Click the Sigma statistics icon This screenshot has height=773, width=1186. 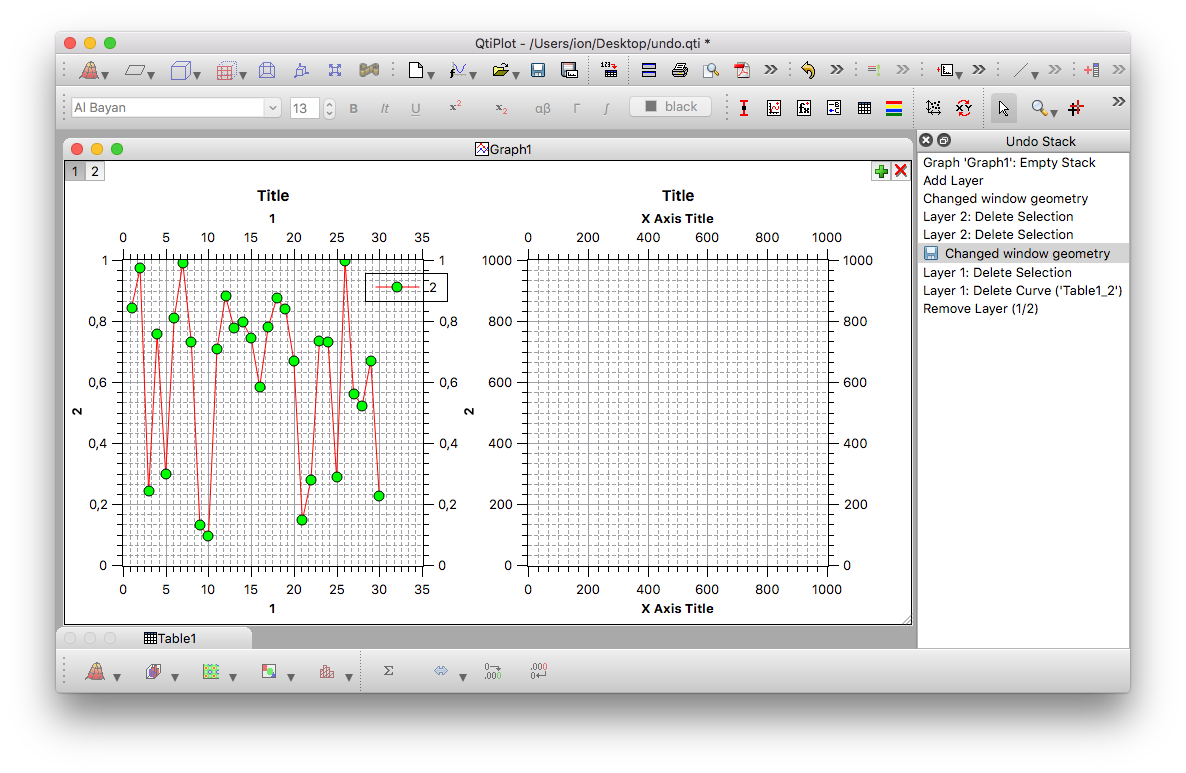388,672
